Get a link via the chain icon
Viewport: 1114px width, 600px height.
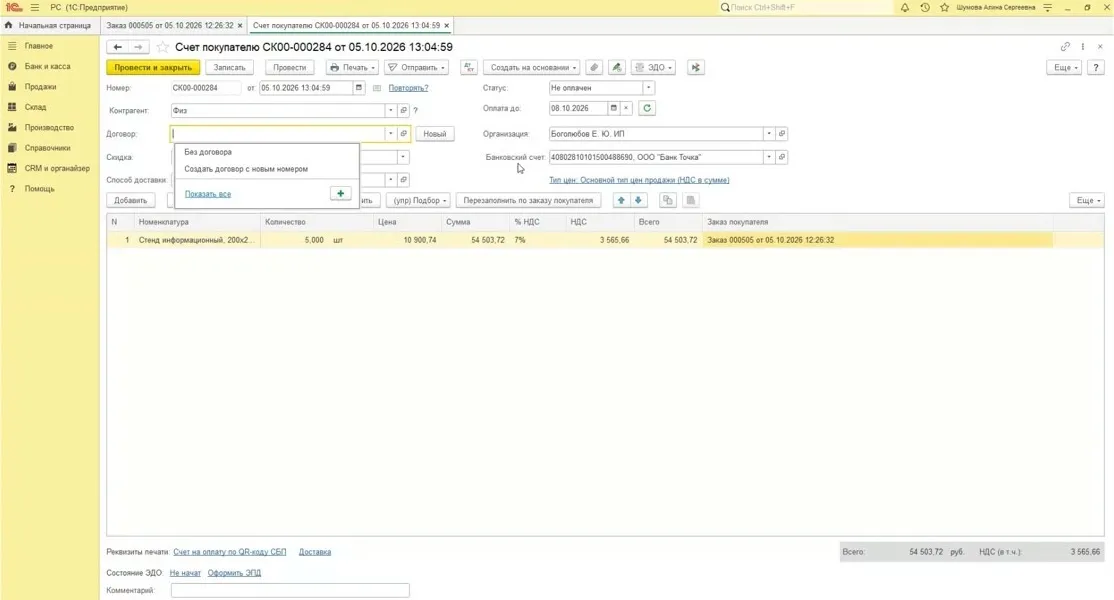coord(1065,47)
